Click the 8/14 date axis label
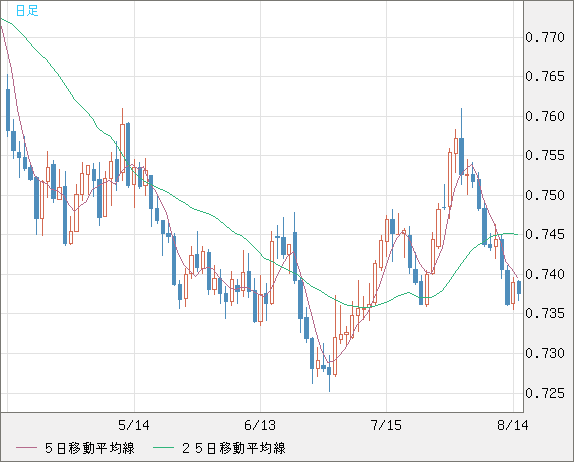 coord(513,425)
